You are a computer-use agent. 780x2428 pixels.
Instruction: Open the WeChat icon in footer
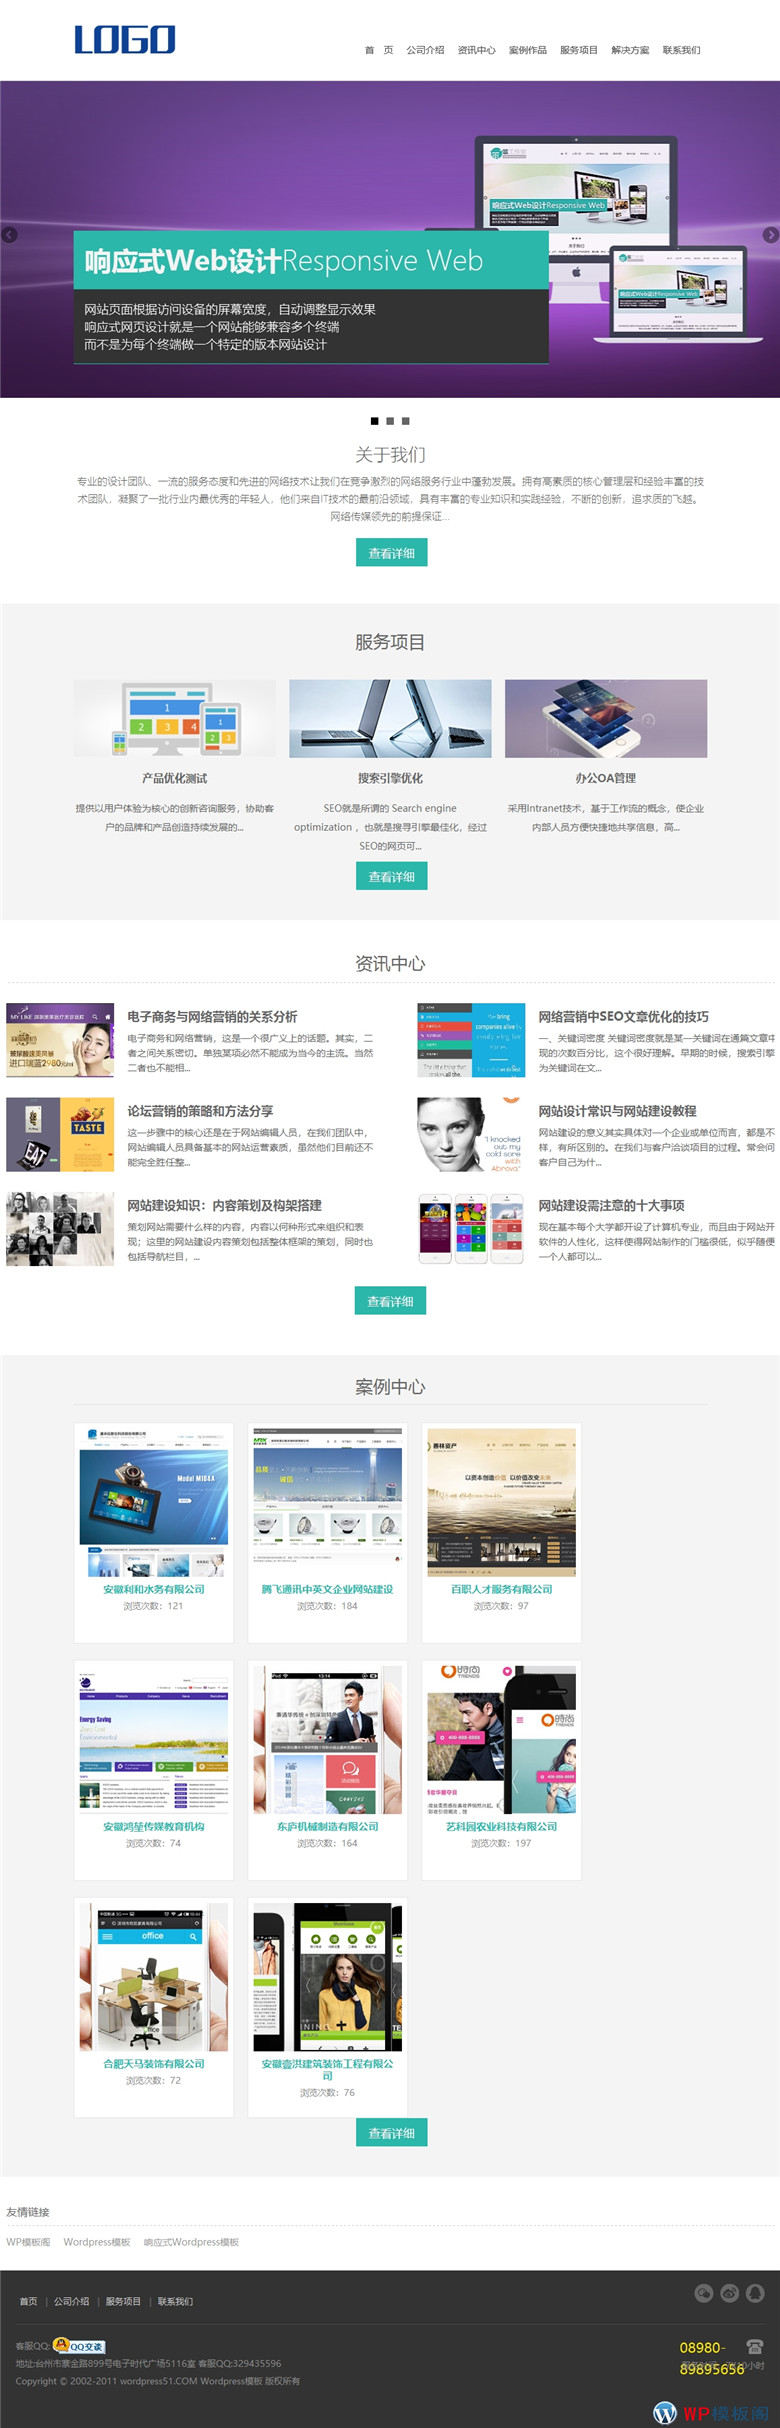point(704,2293)
